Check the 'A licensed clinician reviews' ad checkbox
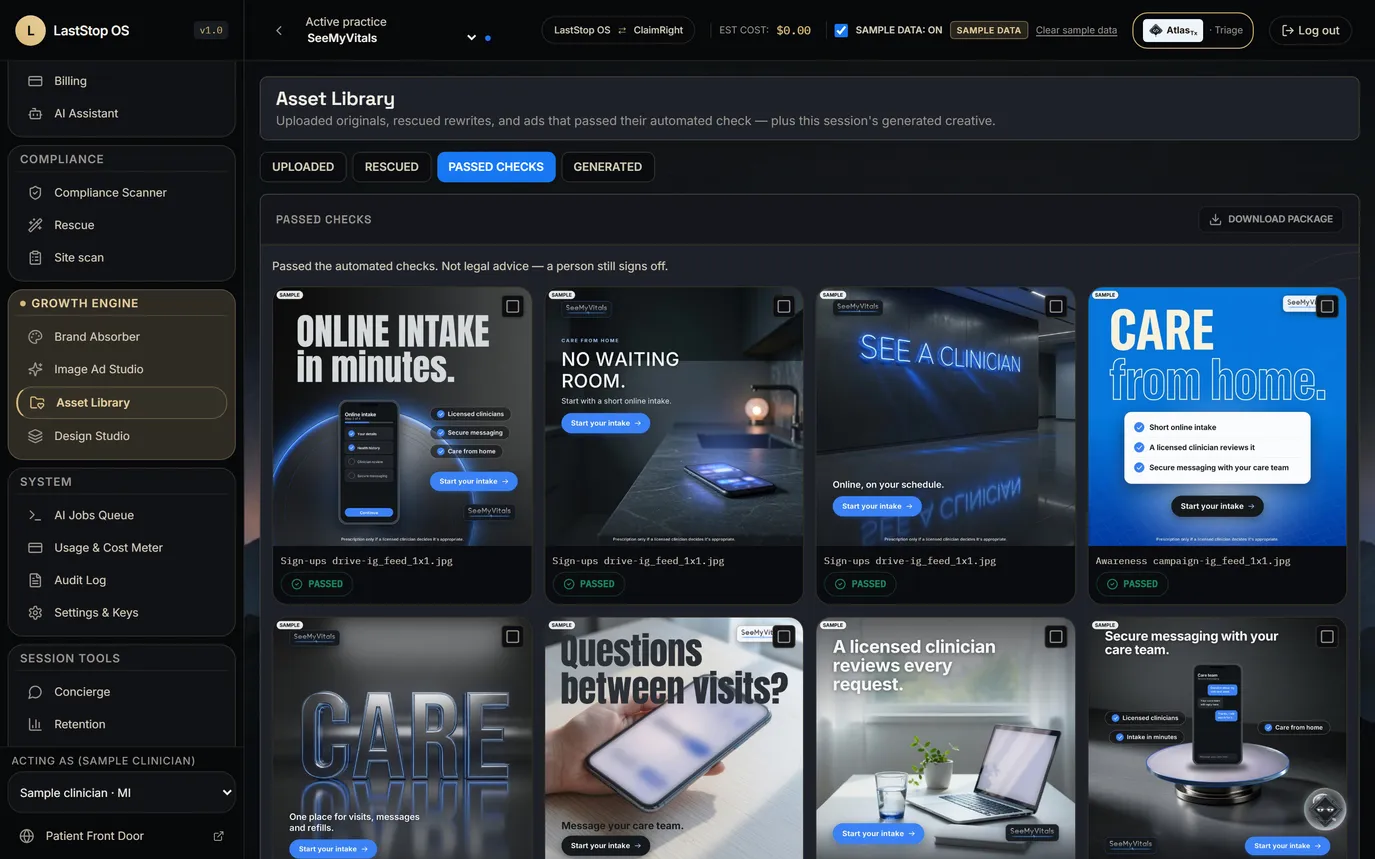 click(1056, 636)
